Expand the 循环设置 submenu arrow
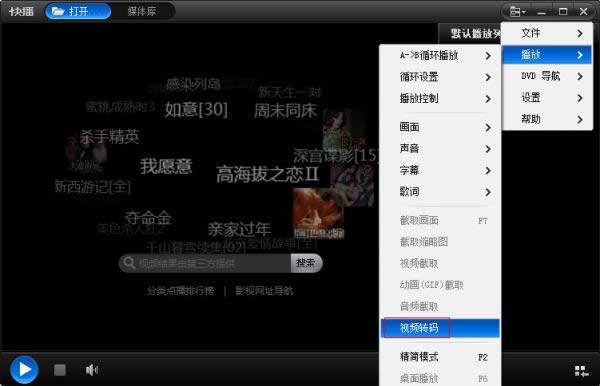The width and height of the screenshot is (600, 386). click(488, 77)
